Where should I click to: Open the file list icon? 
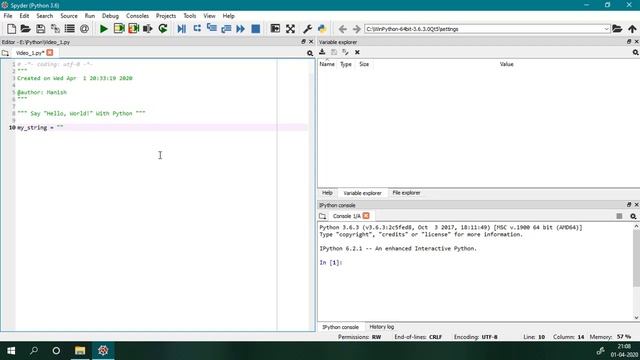[70, 29]
